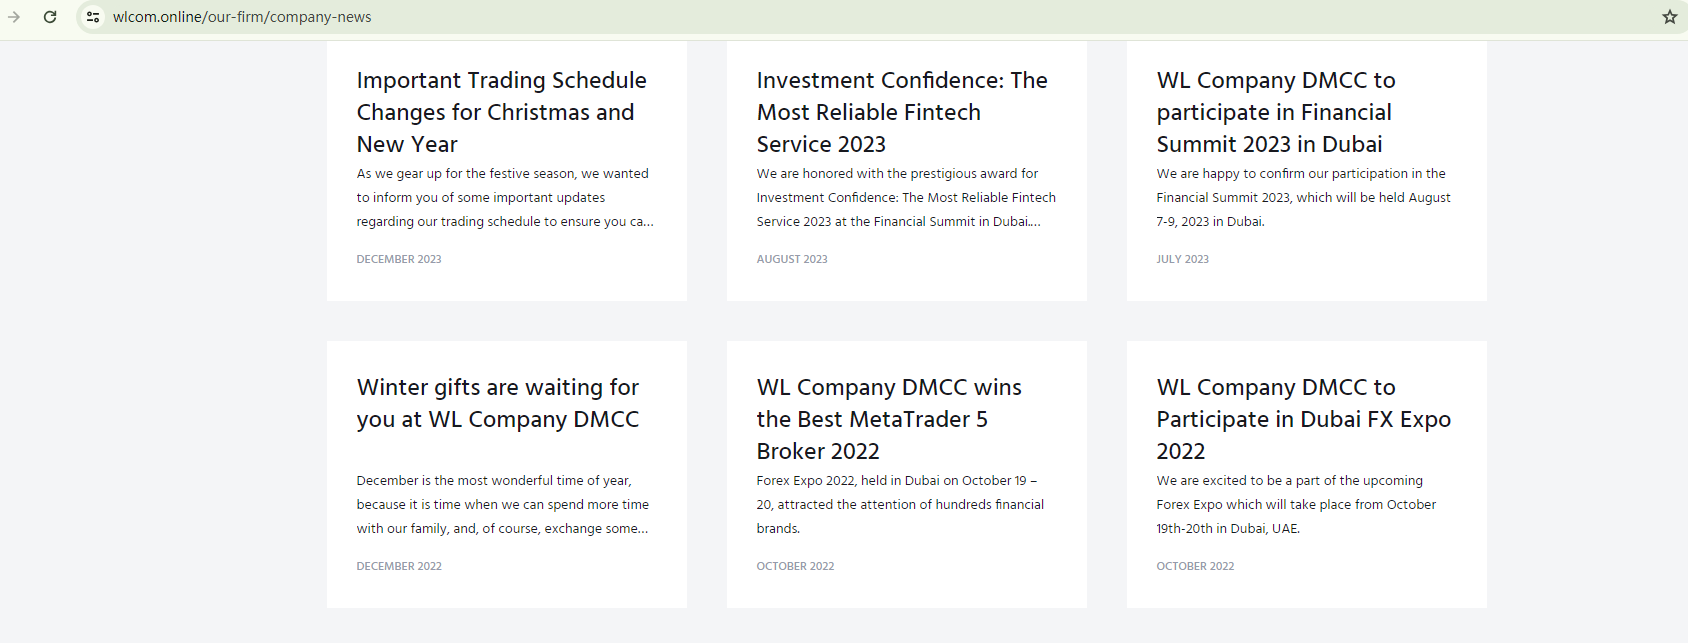Open the site information icon
Image resolution: width=1688 pixels, height=643 pixels.
point(93,17)
